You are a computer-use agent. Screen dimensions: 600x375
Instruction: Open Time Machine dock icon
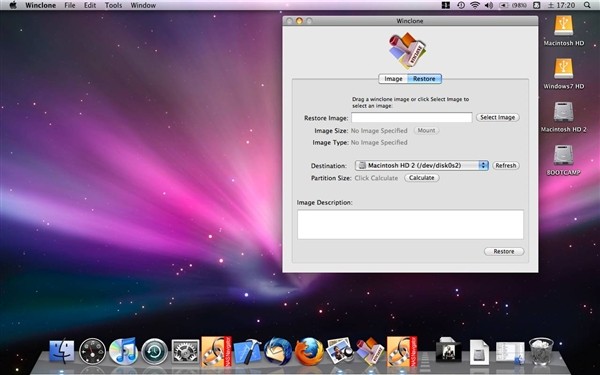[x=155, y=351]
